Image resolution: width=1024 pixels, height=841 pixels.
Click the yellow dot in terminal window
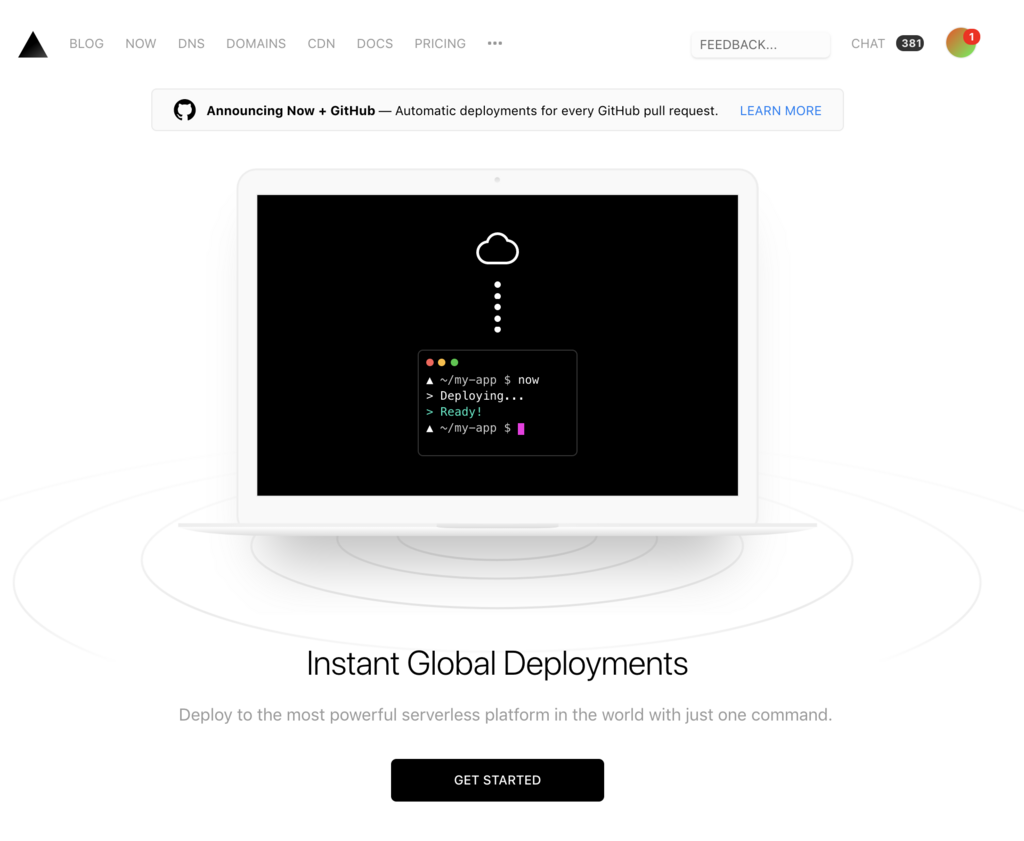click(x=441, y=362)
